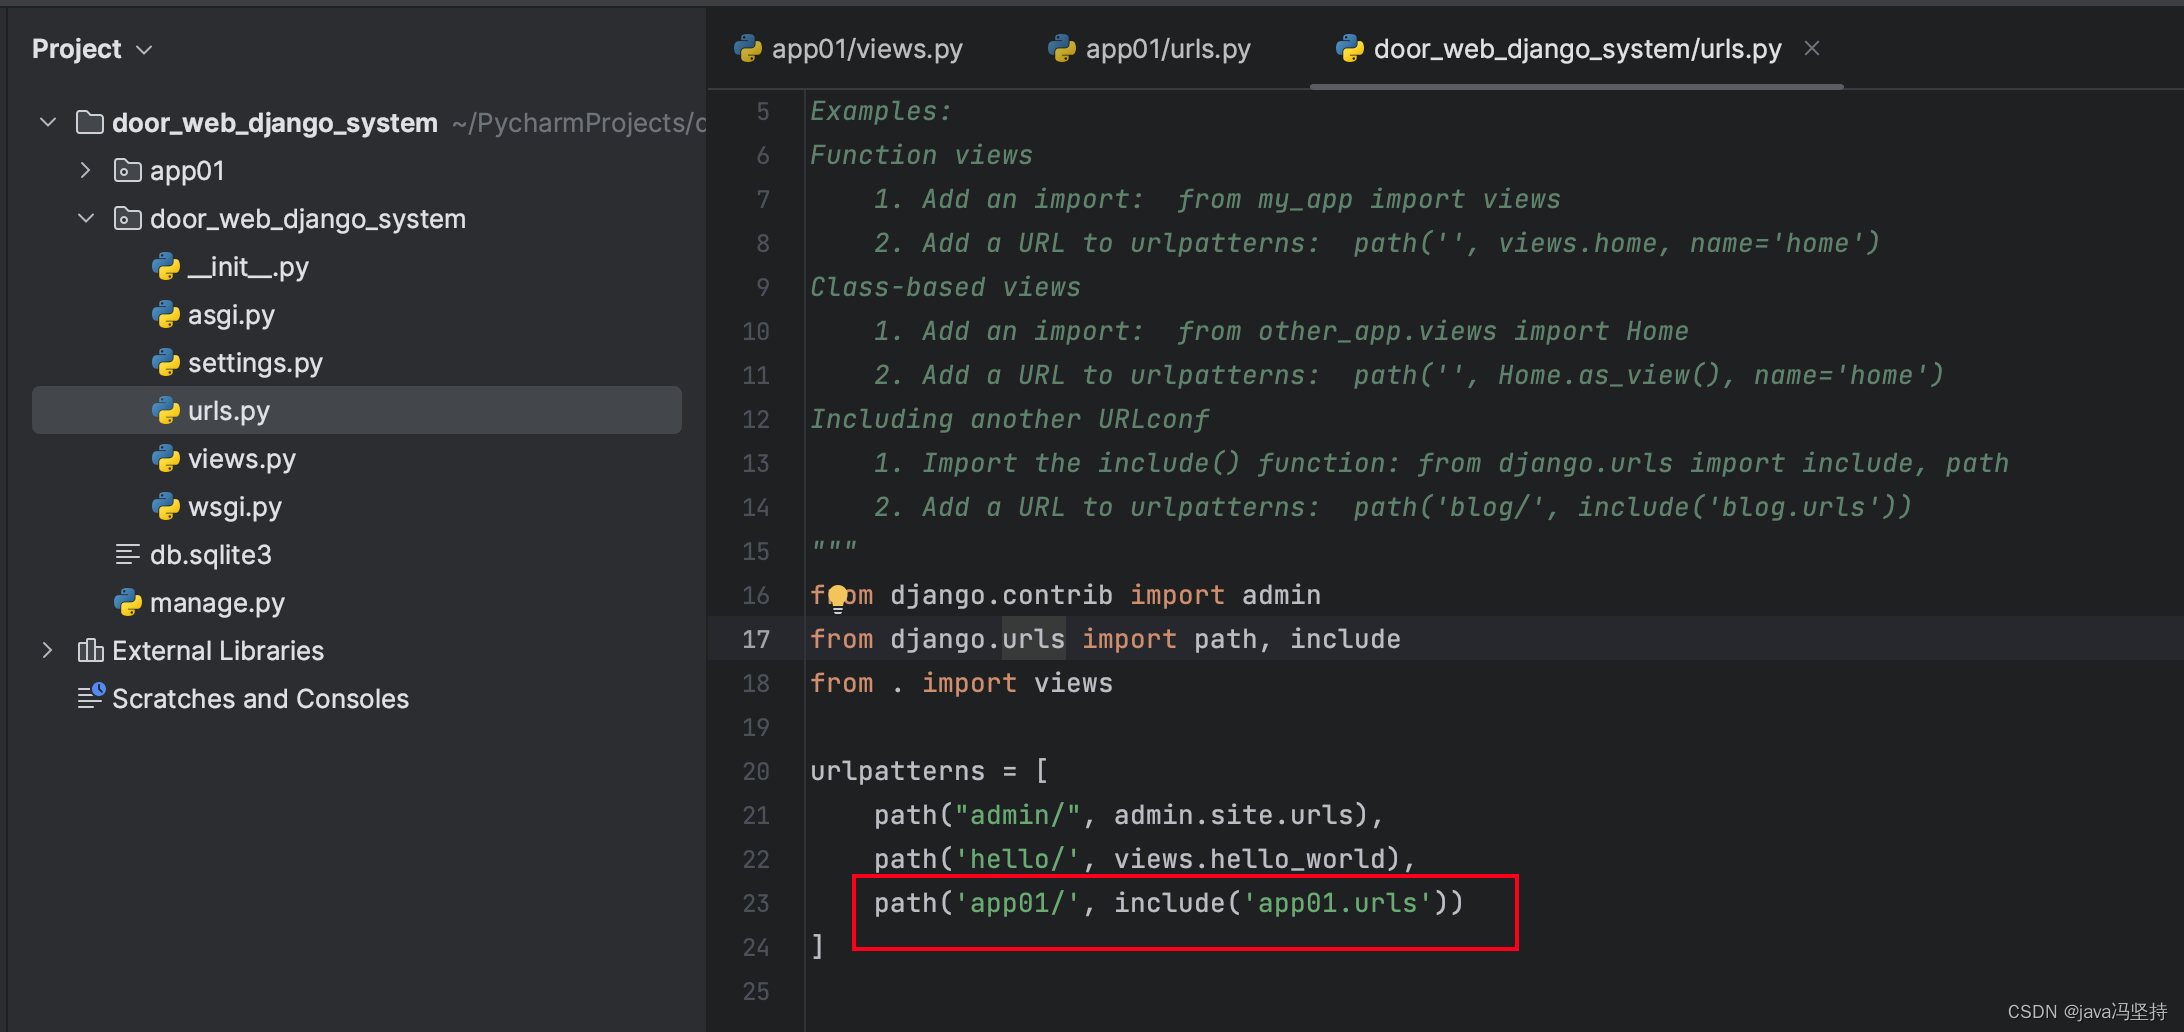Close the door_web_django_system/urls.py tab
The image size is (2184, 1032).
tap(1812, 48)
